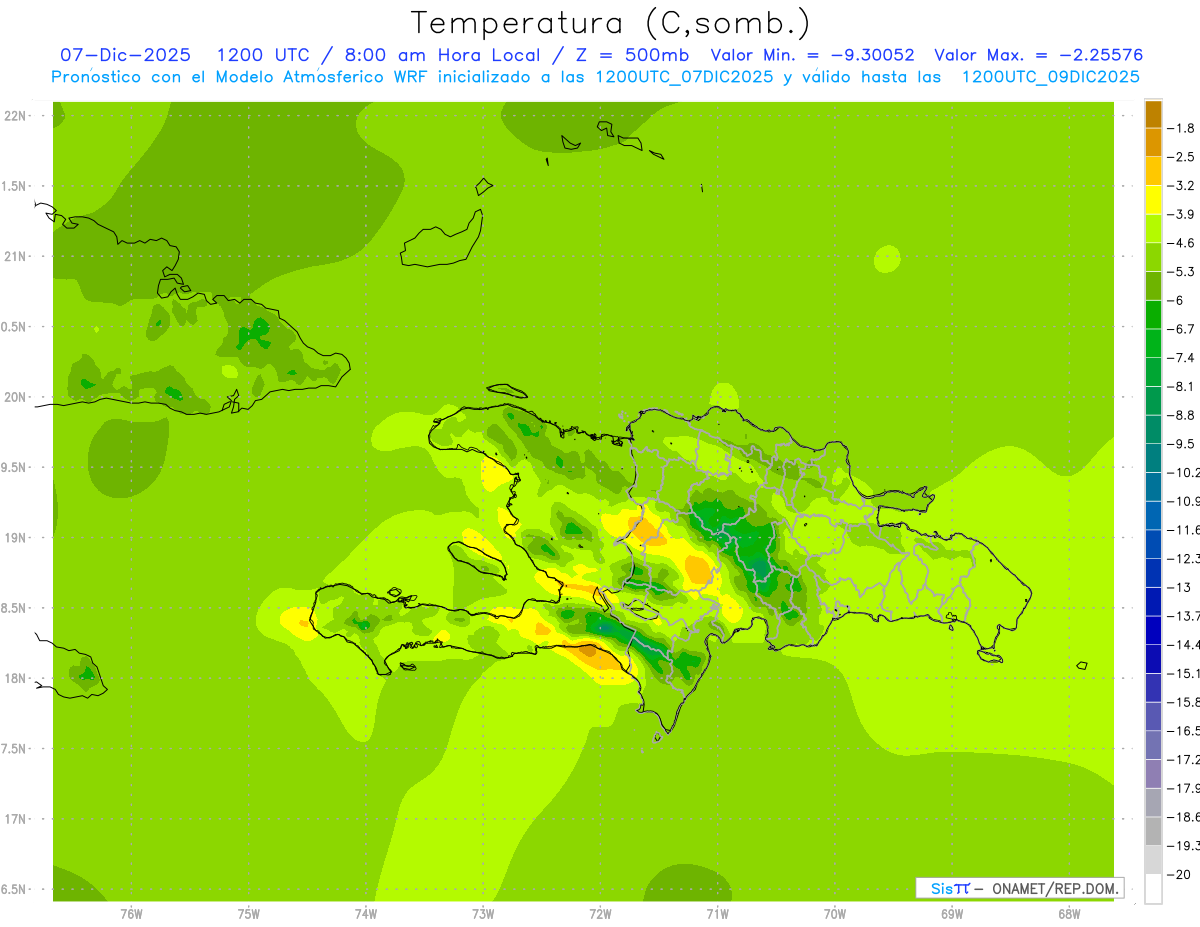
Task: Select the 'Valor Max. = -2.25576' reading
Action: tap(1038, 55)
